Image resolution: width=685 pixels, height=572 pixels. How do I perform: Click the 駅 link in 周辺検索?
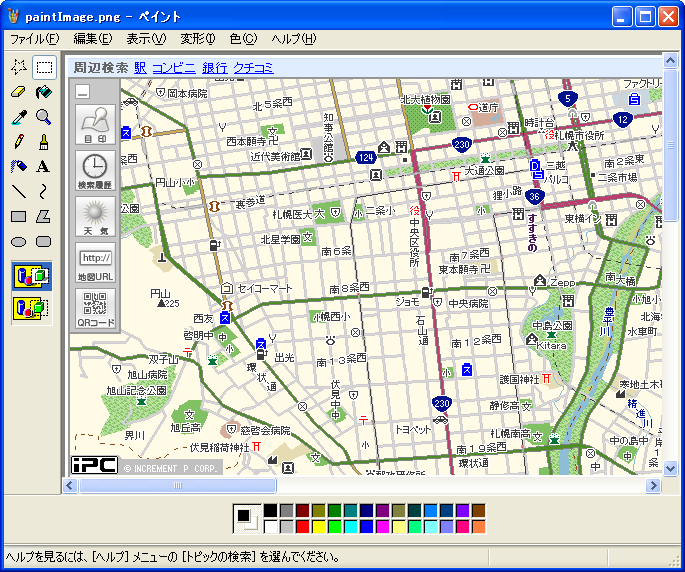[140, 68]
